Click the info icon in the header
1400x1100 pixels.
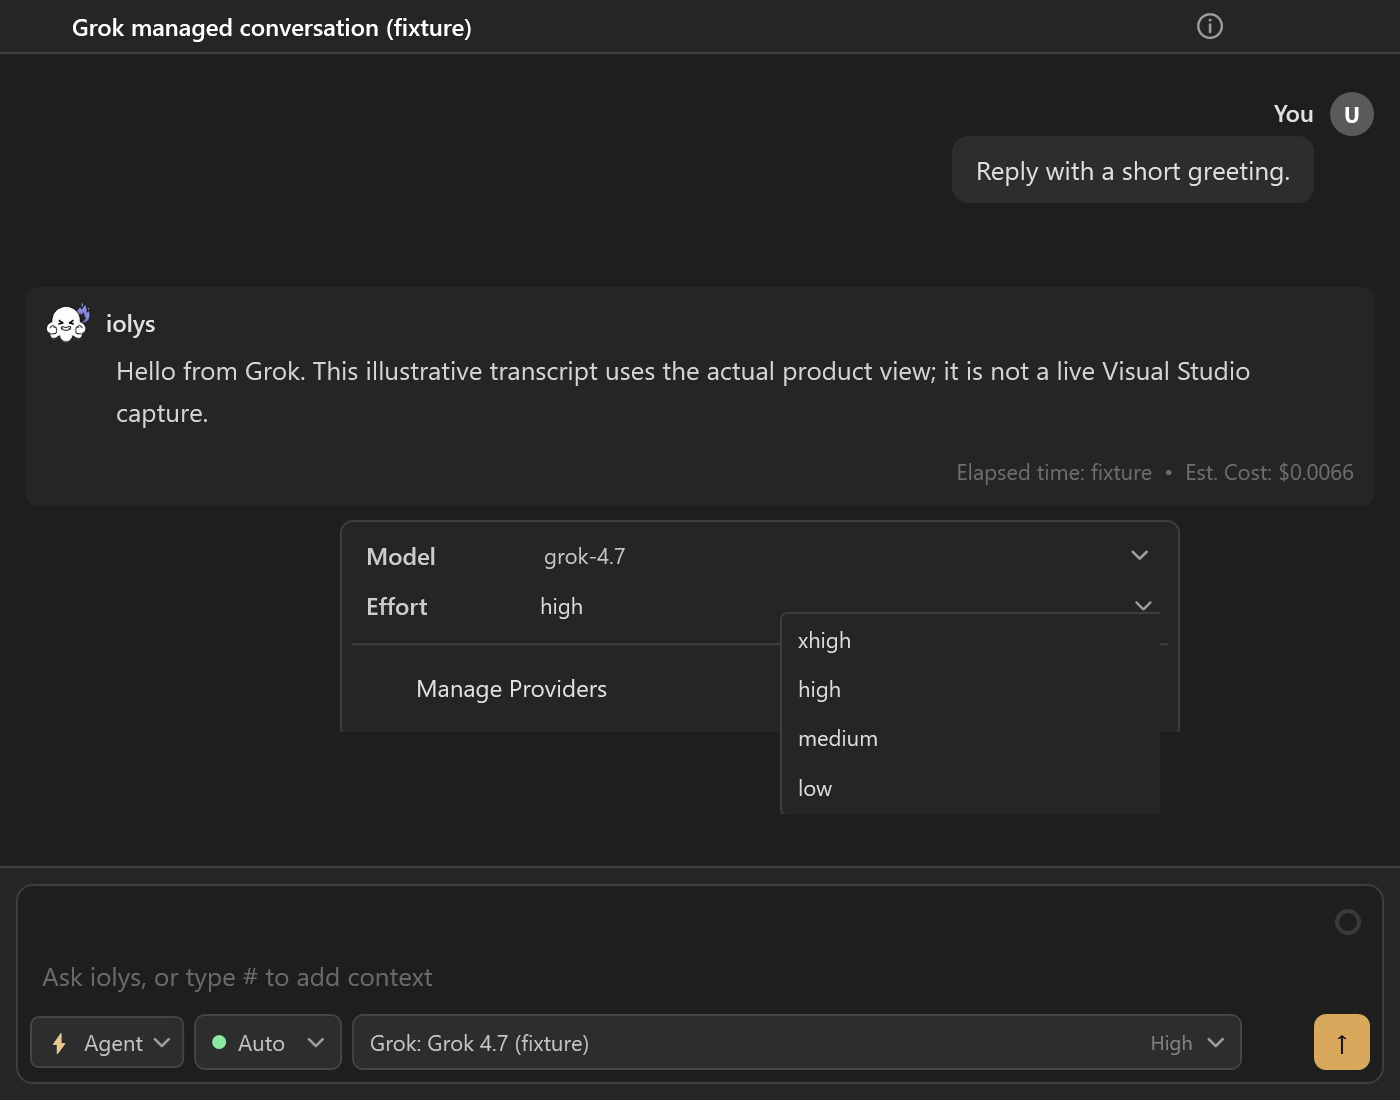tap(1210, 27)
